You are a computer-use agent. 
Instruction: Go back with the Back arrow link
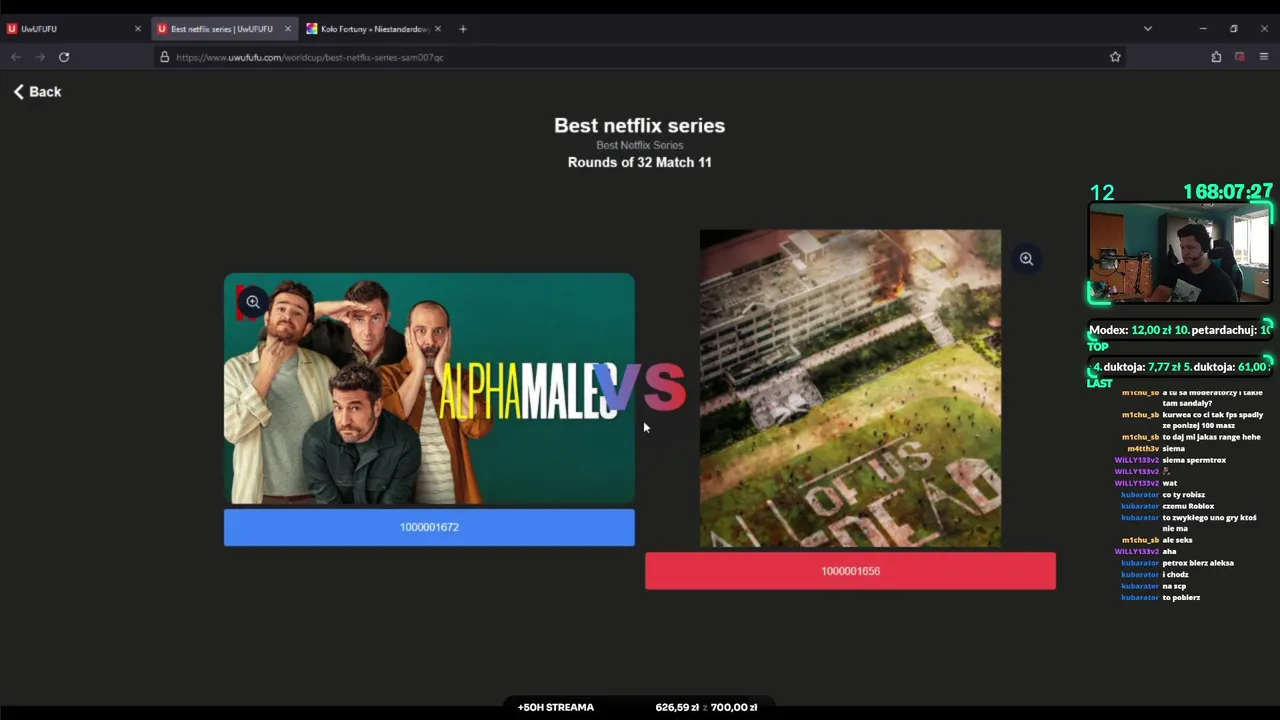tap(37, 92)
